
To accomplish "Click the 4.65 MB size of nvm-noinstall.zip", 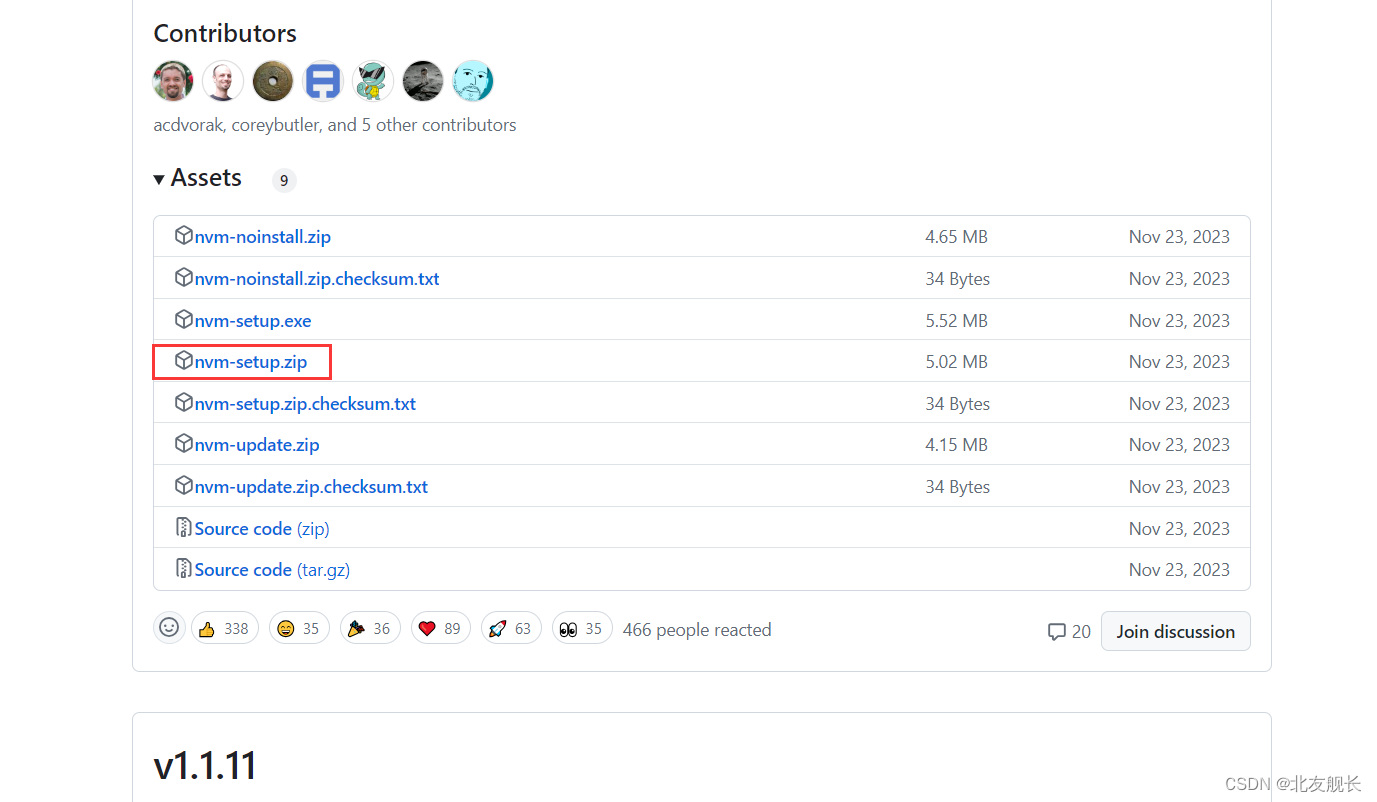I will [956, 237].
